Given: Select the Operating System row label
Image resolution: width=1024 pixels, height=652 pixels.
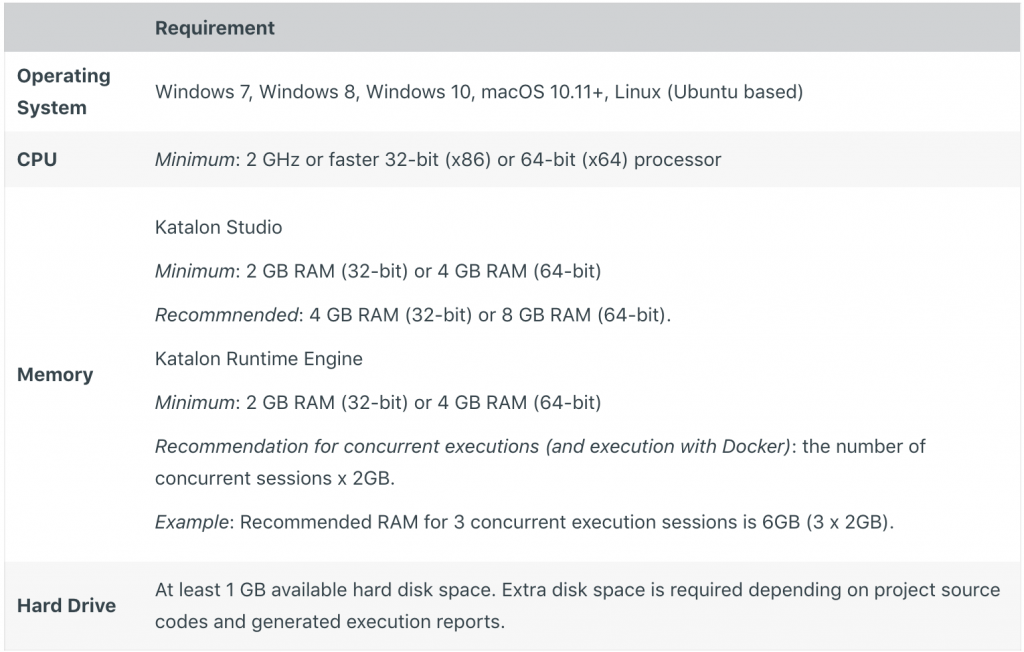Looking at the screenshot, I should click(63, 91).
